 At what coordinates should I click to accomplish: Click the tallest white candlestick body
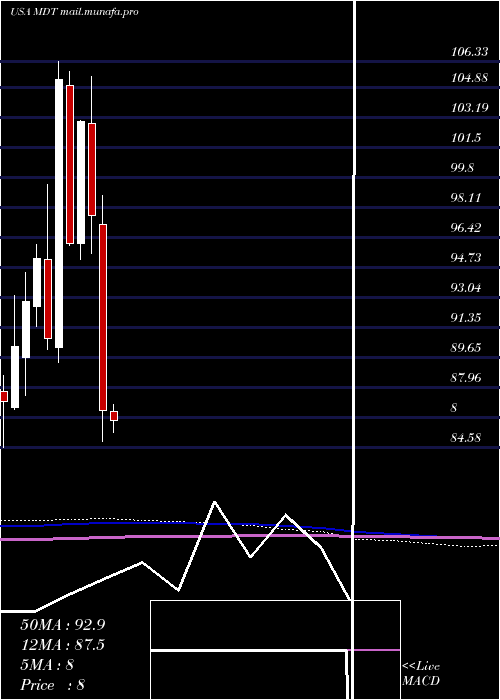pos(59,213)
